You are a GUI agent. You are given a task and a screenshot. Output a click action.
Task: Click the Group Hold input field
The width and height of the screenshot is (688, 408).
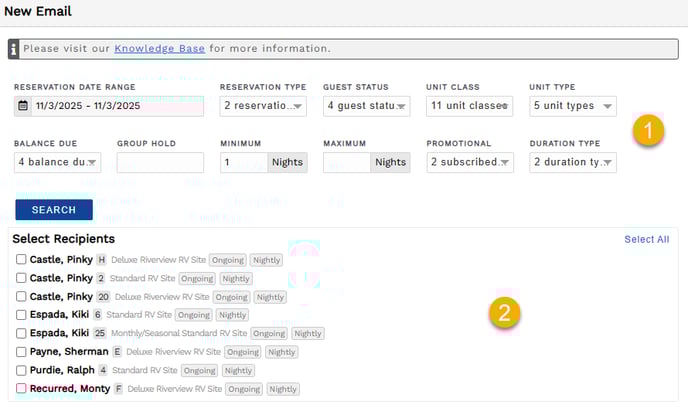[160, 162]
